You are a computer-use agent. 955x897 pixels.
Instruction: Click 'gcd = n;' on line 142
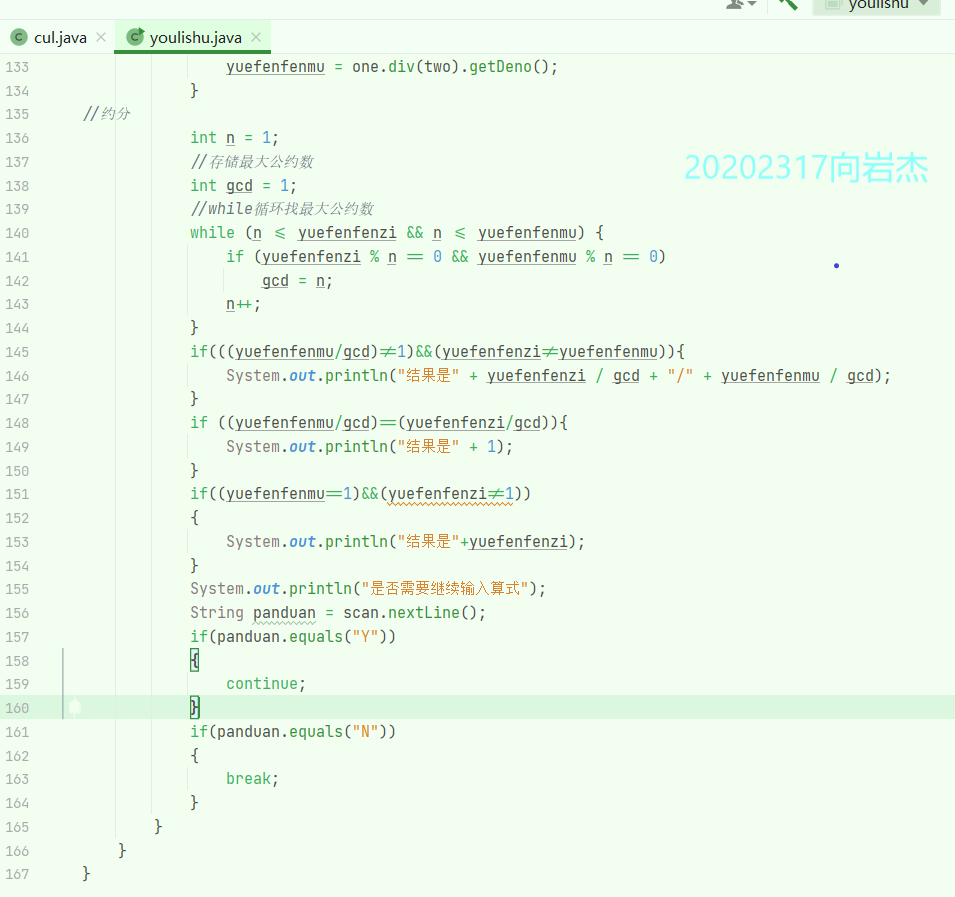(x=297, y=281)
